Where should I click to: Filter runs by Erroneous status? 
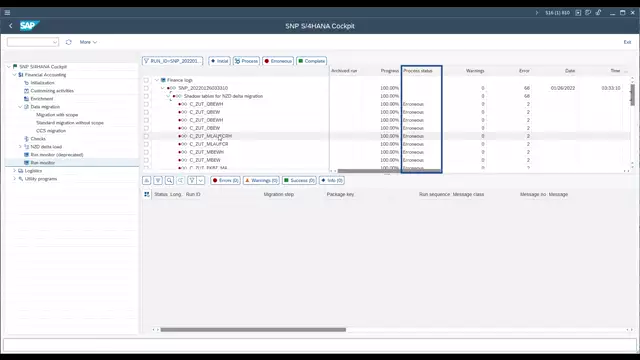coord(278,61)
